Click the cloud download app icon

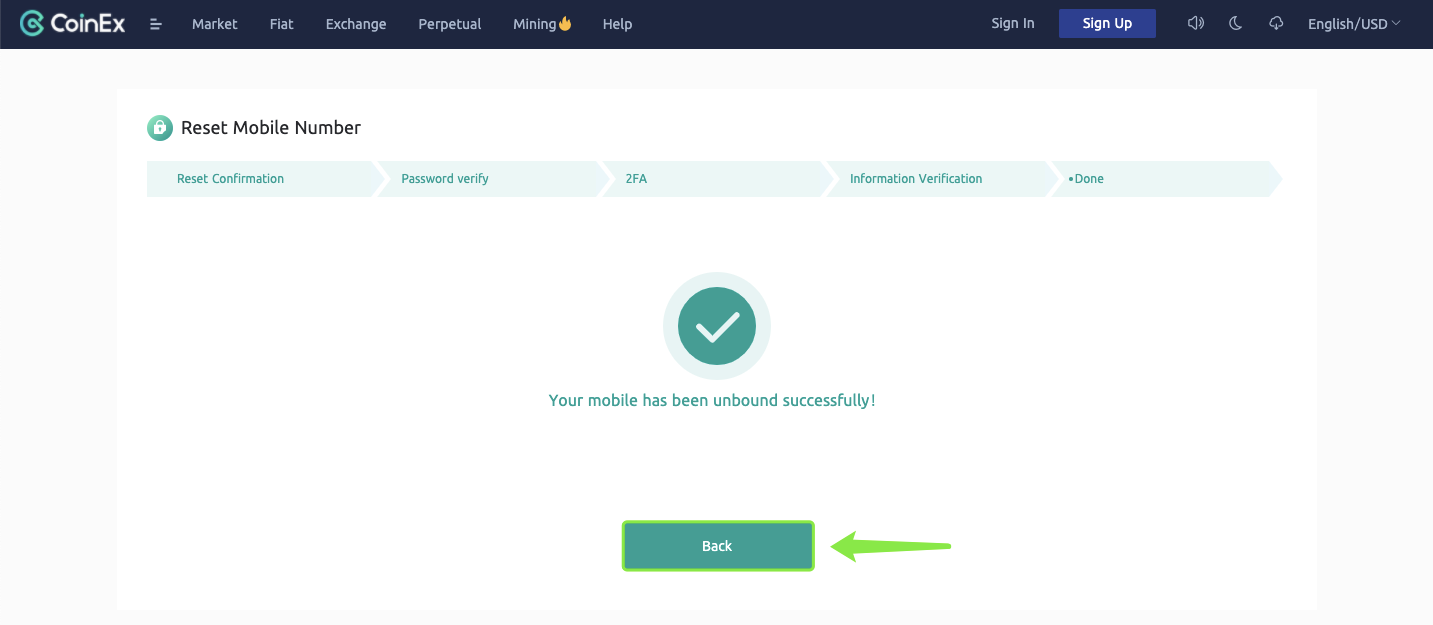pyautogui.click(x=1276, y=24)
